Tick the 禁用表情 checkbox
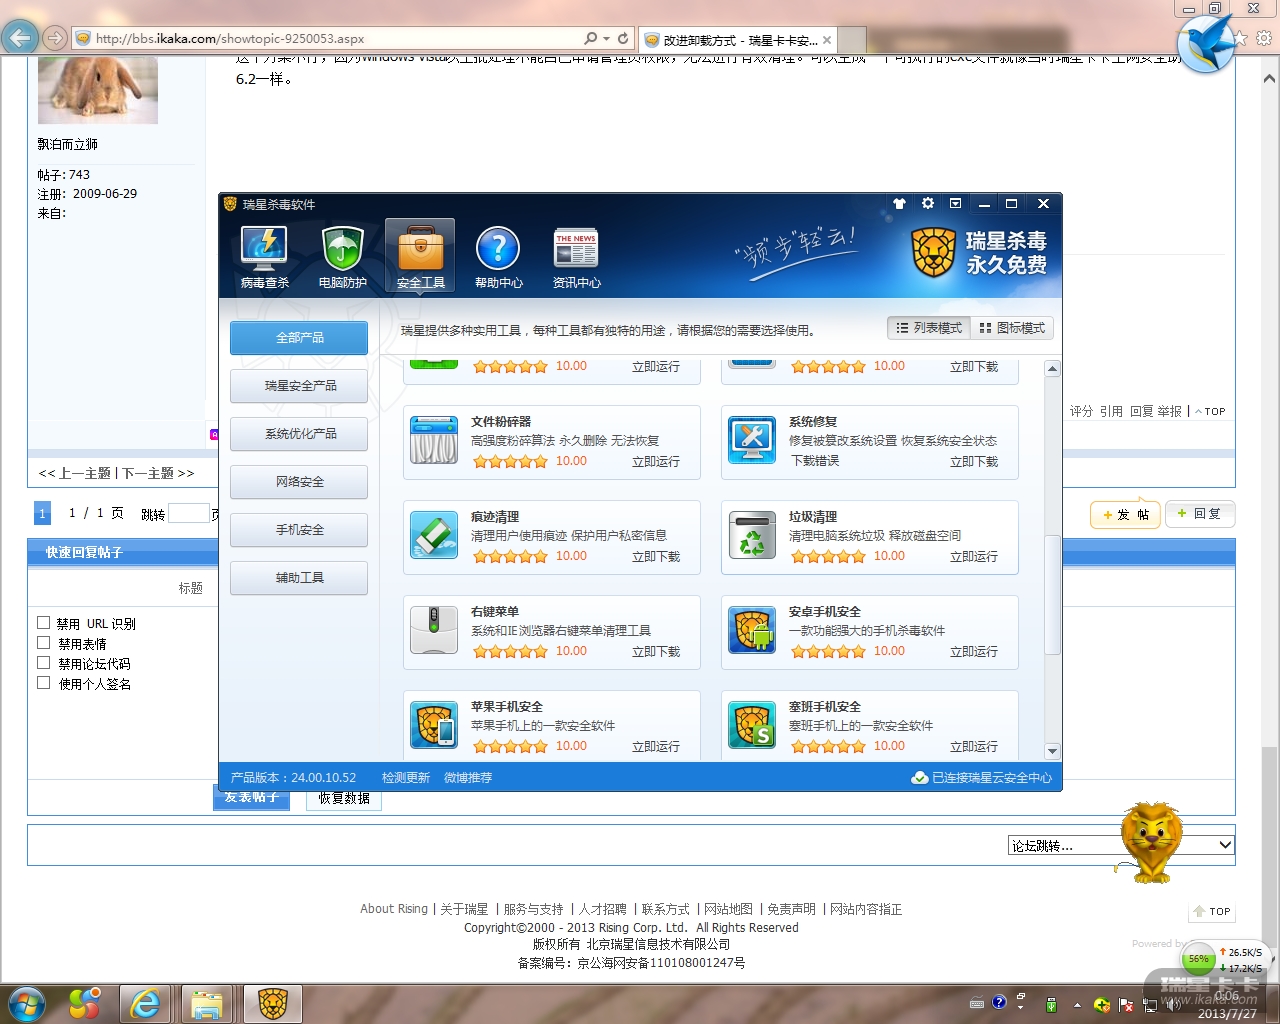The height and width of the screenshot is (1024, 1280). 43,642
